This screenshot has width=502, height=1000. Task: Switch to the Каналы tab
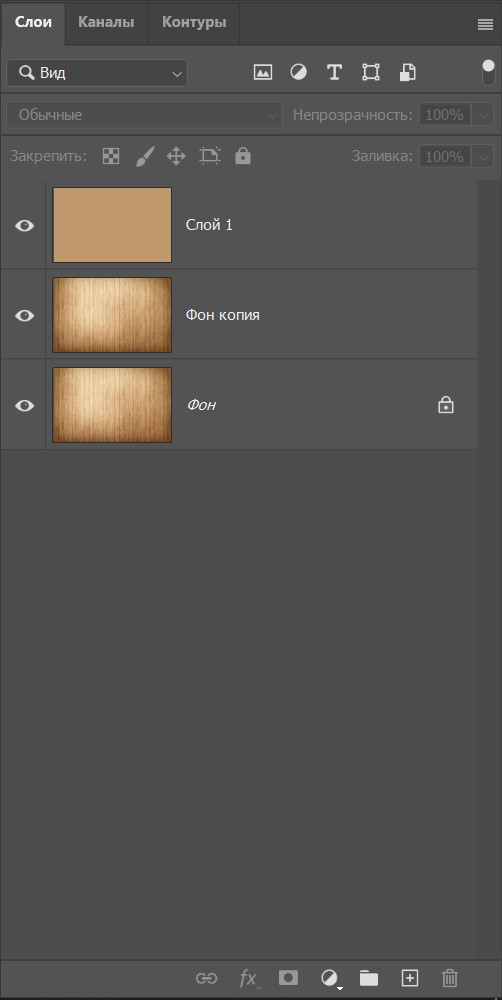click(106, 22)
